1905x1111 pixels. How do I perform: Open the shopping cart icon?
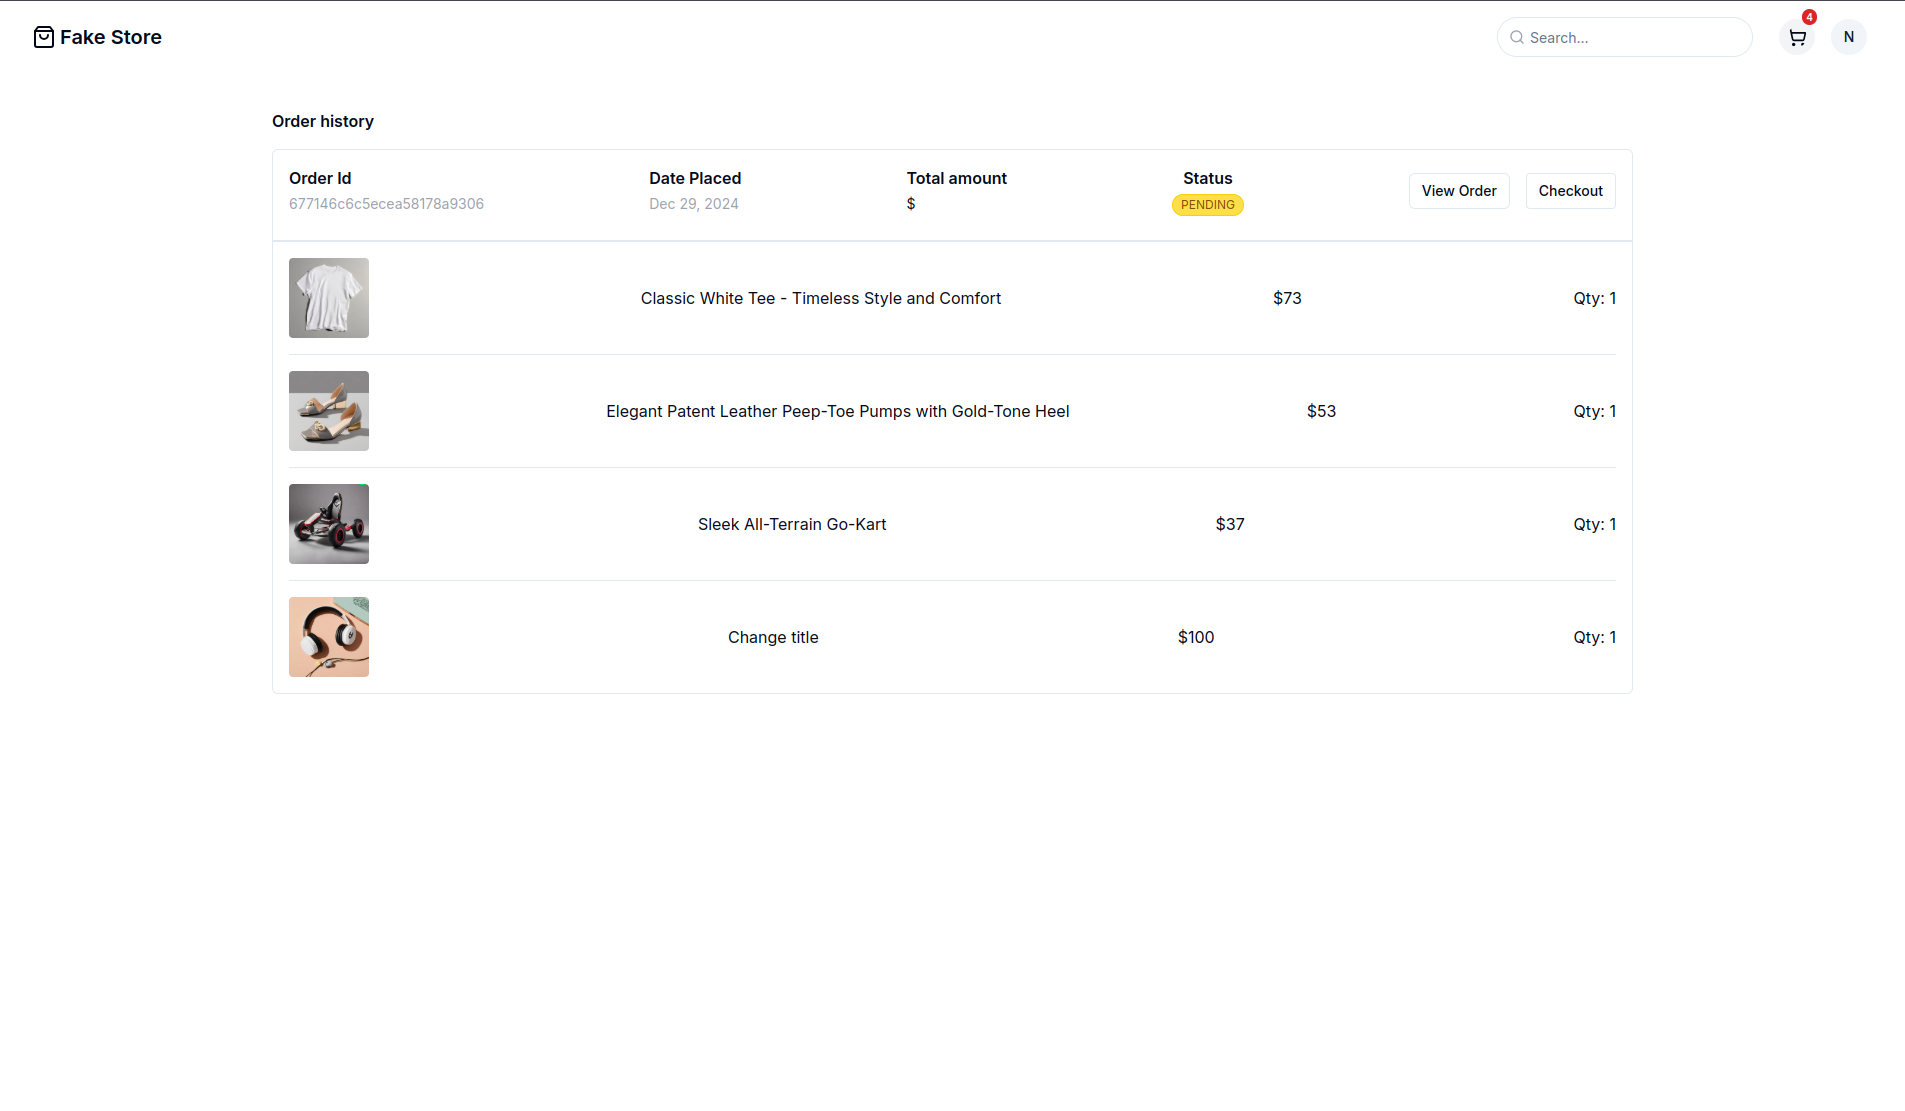tap(1797, 38)
